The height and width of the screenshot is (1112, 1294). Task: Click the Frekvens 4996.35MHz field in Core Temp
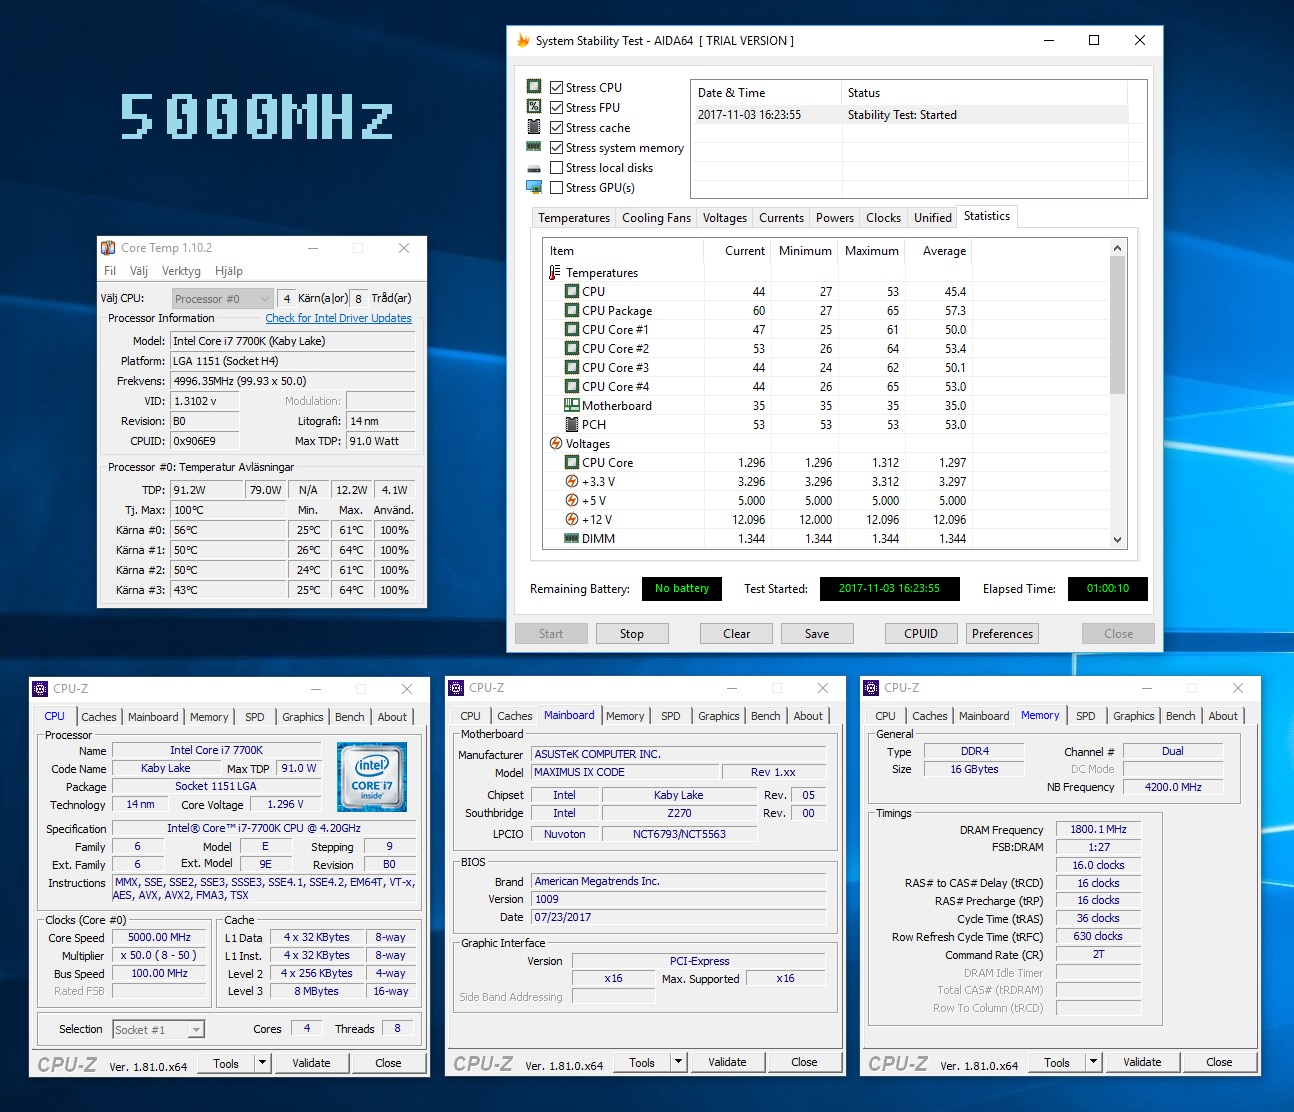click(292, 381)
